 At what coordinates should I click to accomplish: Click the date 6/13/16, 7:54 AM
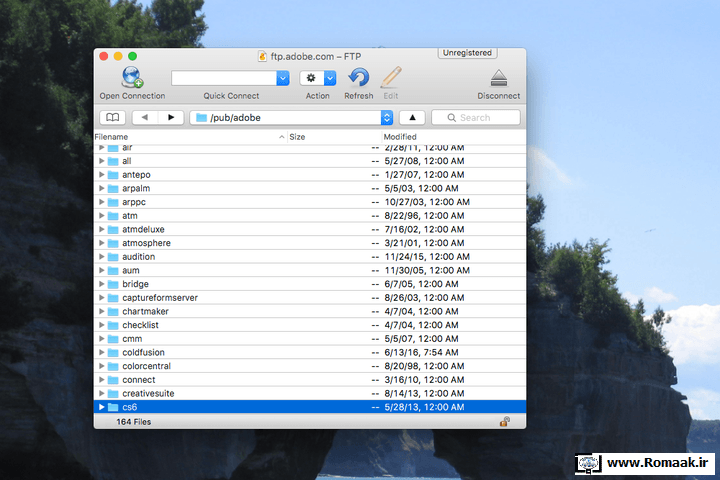tap(421, 352)
